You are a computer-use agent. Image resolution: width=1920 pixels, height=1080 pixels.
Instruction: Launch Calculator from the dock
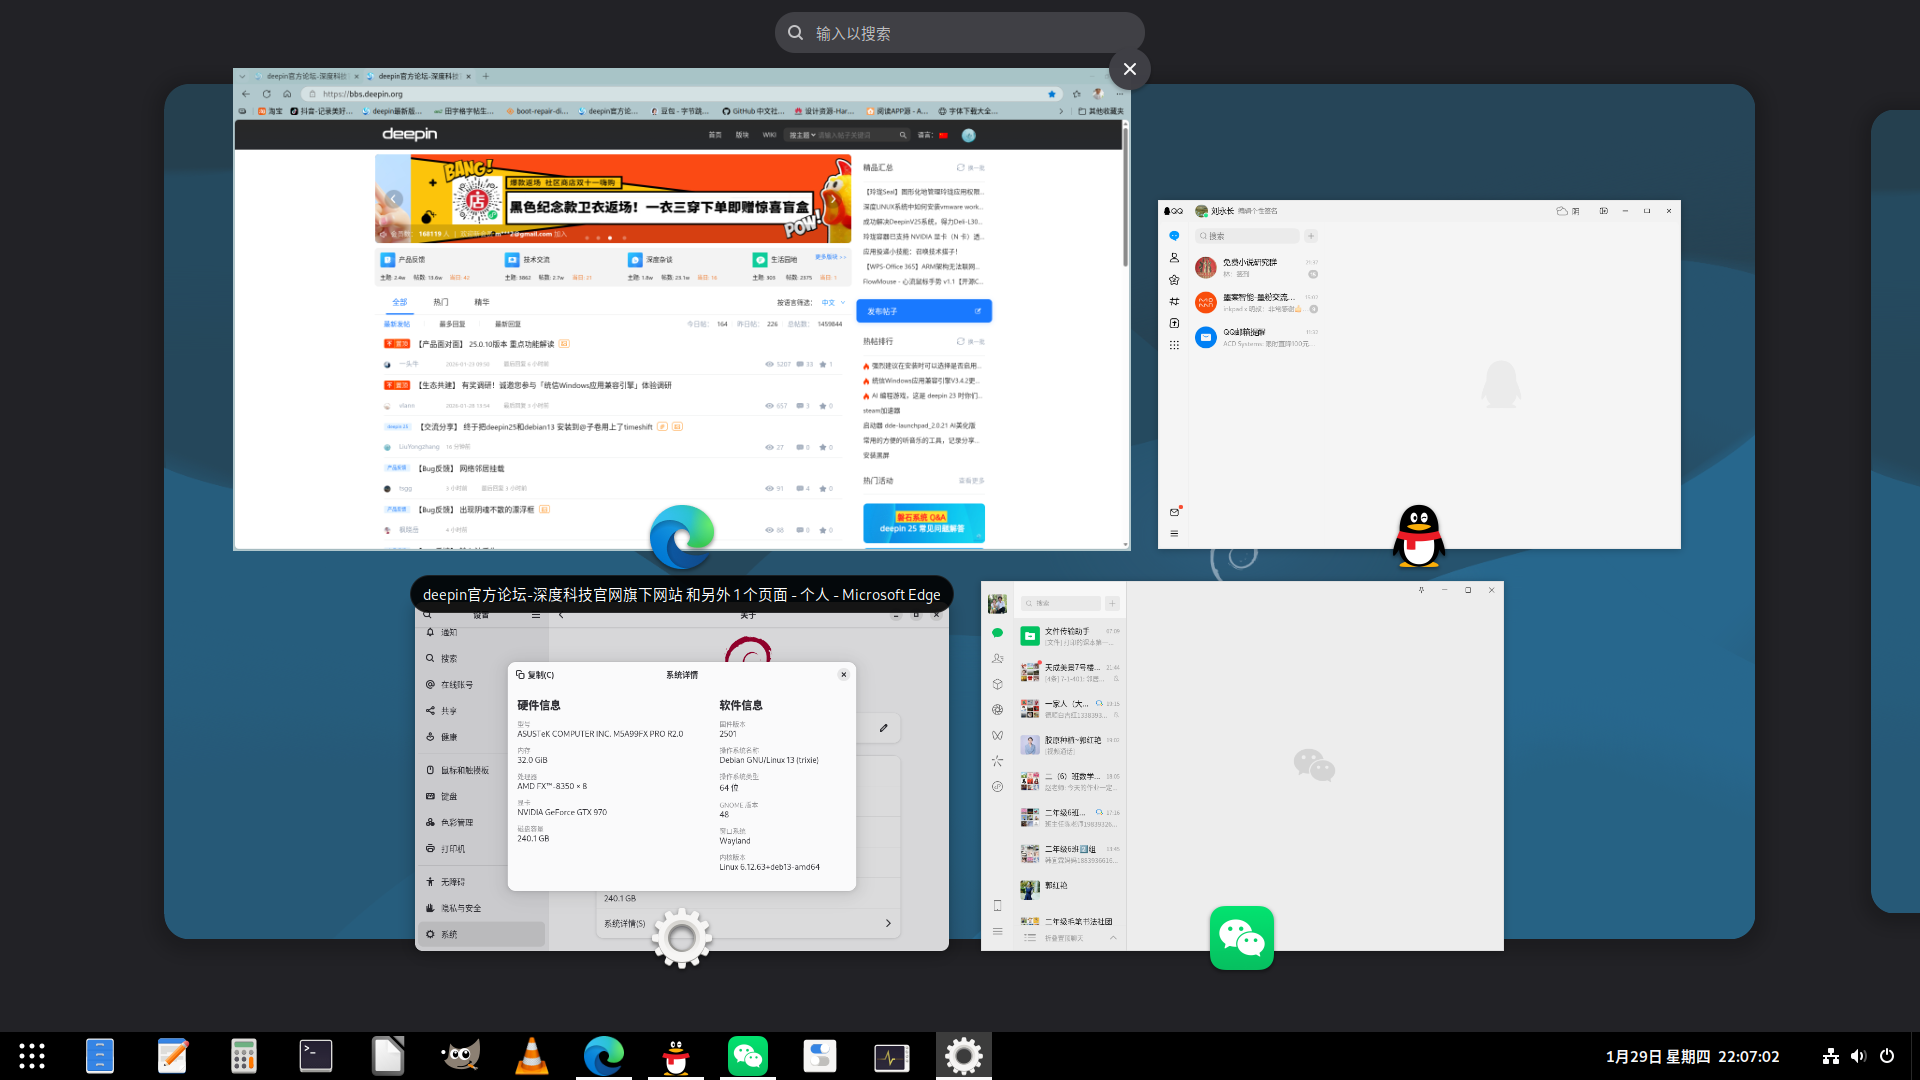coord(244,1056)
